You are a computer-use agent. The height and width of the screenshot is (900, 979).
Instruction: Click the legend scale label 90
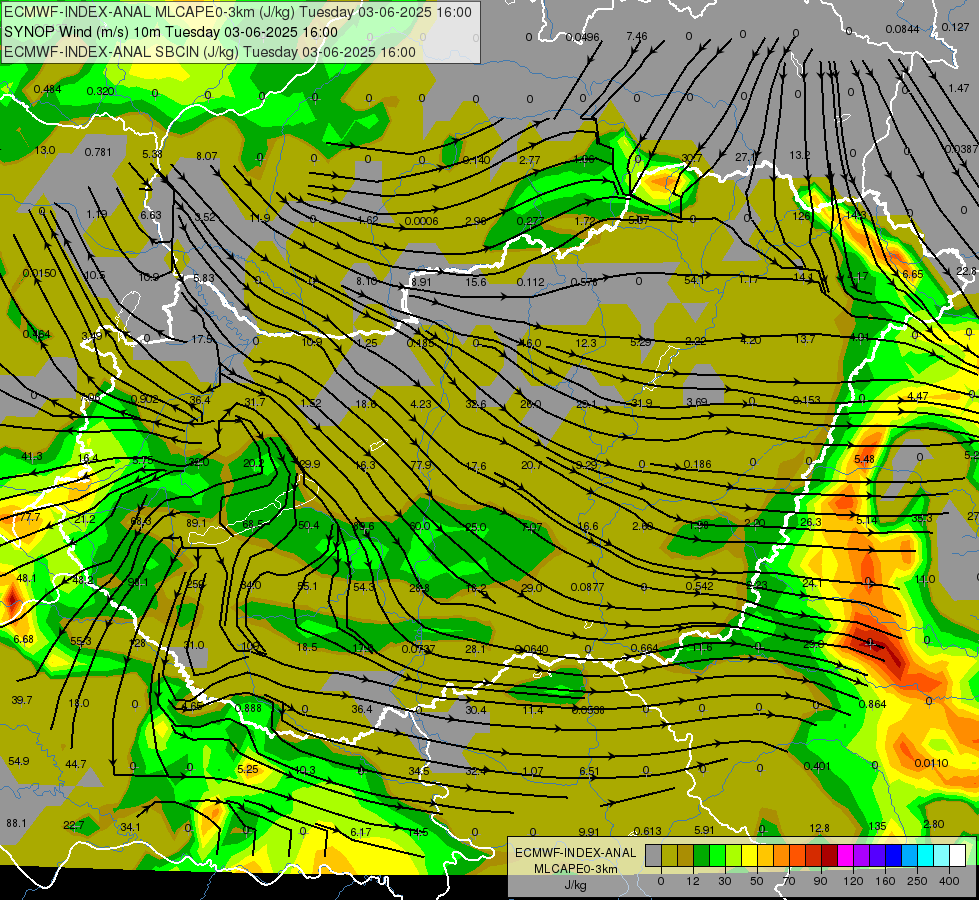821,881
